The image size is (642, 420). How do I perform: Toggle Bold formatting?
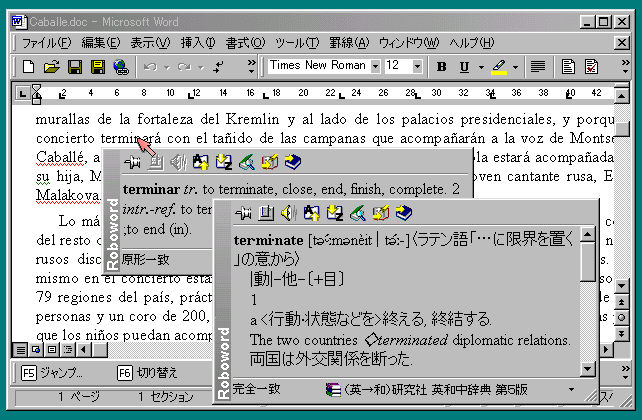[441, 67]
